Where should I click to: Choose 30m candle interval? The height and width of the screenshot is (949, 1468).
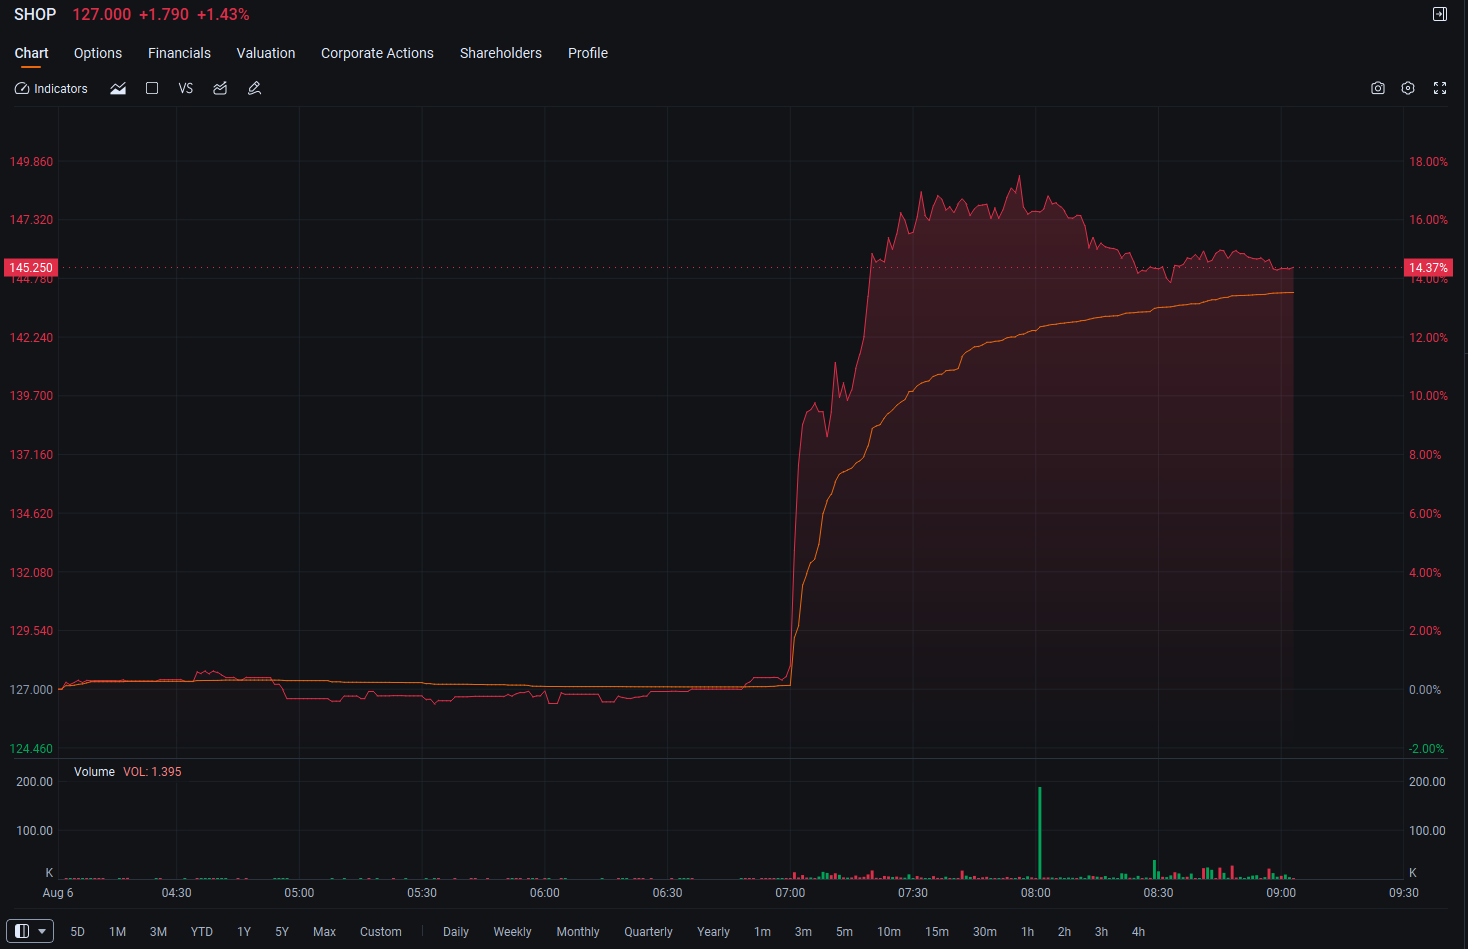[x=985, y=932]
